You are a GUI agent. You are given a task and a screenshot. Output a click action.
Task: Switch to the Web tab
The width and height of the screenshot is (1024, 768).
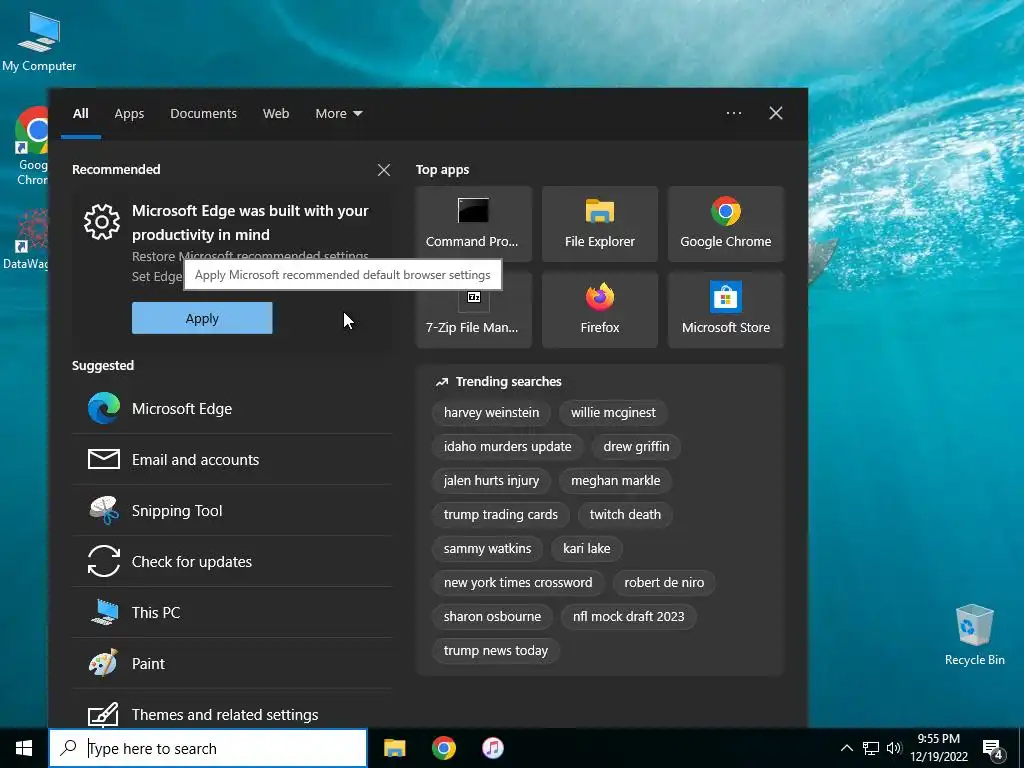click(276, 114)
